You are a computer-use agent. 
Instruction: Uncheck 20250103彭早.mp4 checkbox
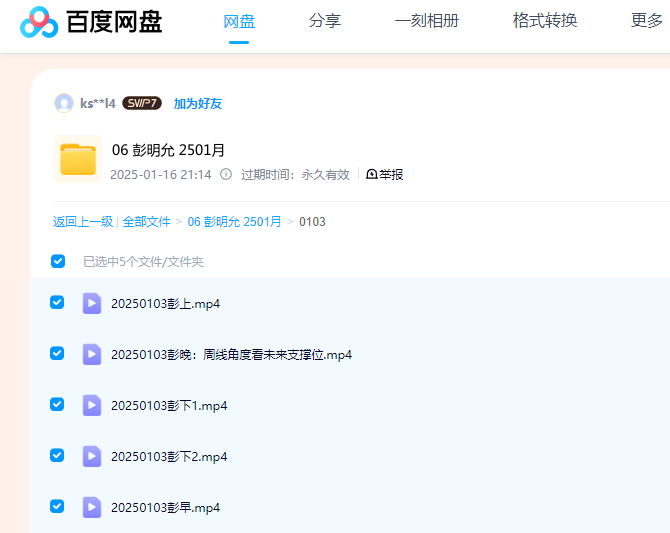click(57, 506)
